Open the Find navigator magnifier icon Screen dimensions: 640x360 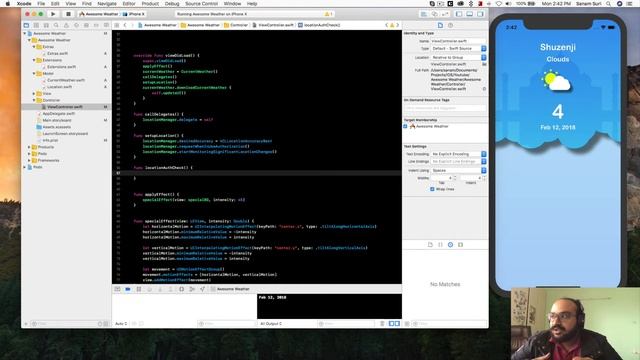tap(56, 25)
